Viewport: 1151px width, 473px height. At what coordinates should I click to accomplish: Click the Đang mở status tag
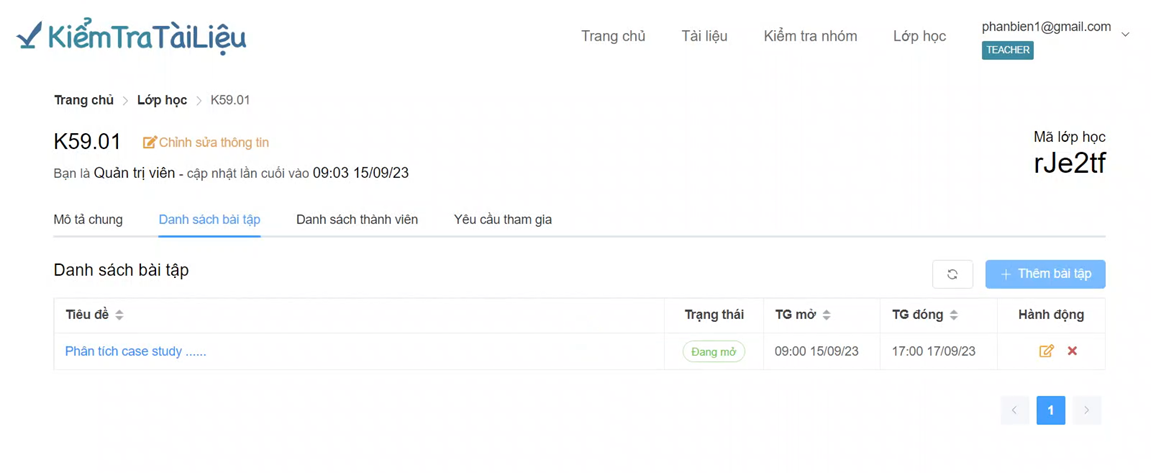pyautogui.click(x=714, y=352)
